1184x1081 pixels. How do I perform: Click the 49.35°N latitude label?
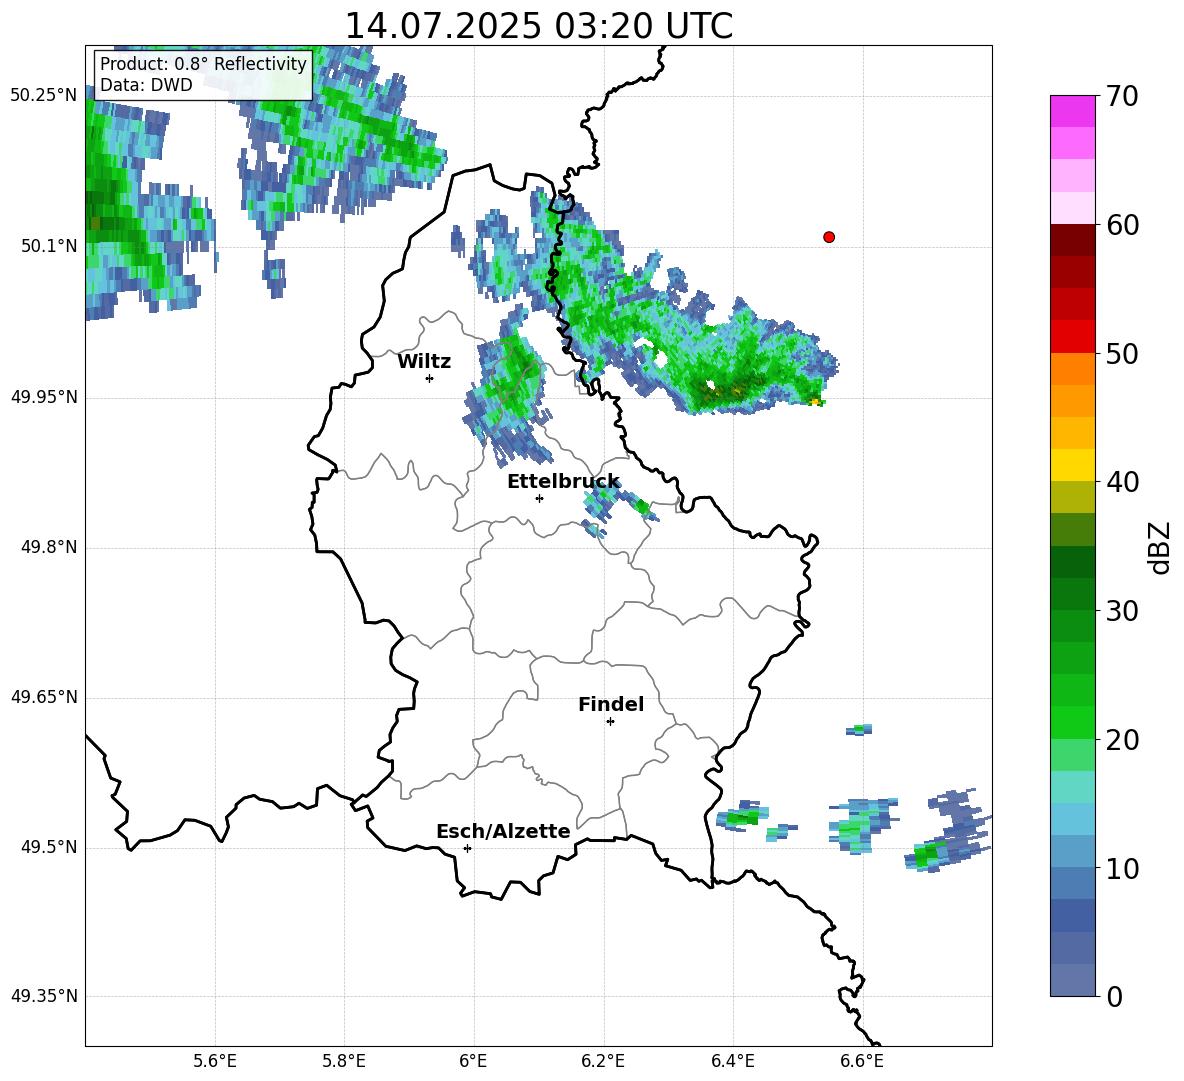44,996
